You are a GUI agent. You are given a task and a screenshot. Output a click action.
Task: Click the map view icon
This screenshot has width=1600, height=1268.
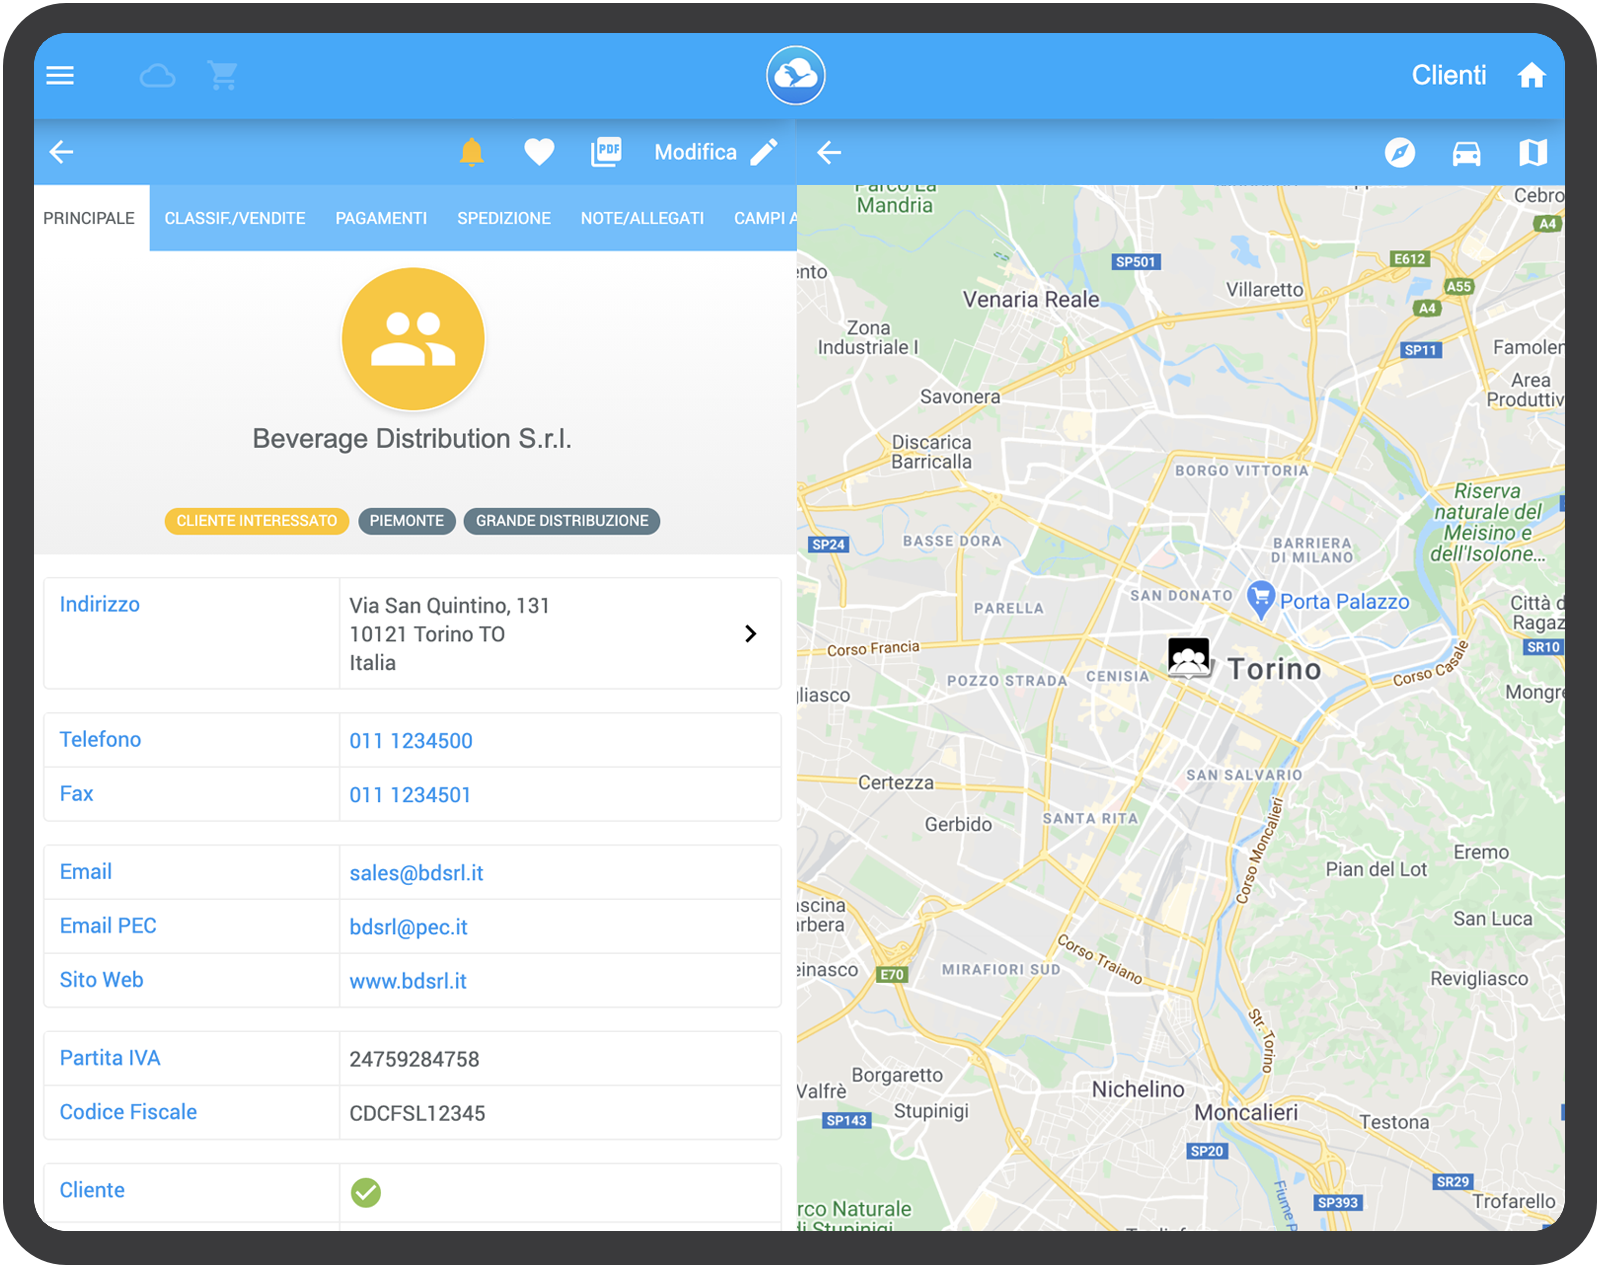pyautogui.click(x=1533, y=152)
